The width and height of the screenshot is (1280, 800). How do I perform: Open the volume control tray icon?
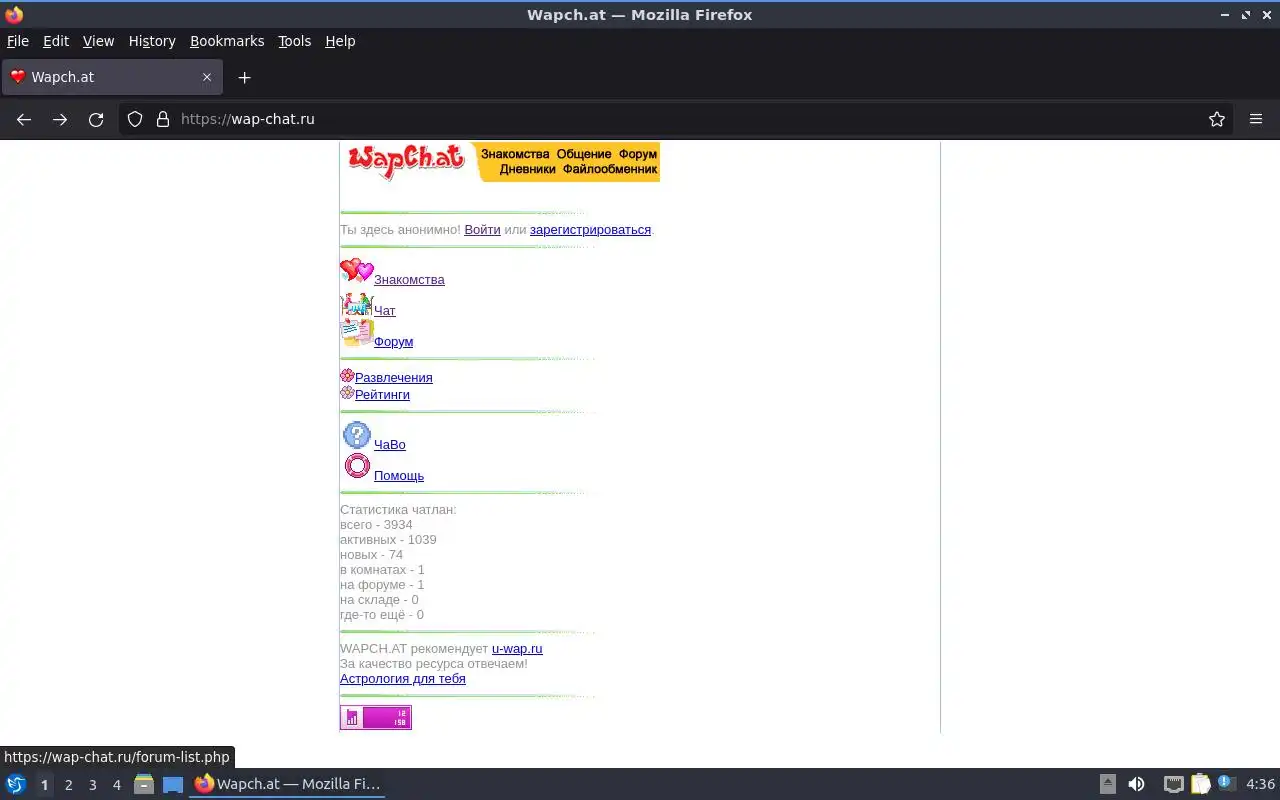pos(1136,785)
